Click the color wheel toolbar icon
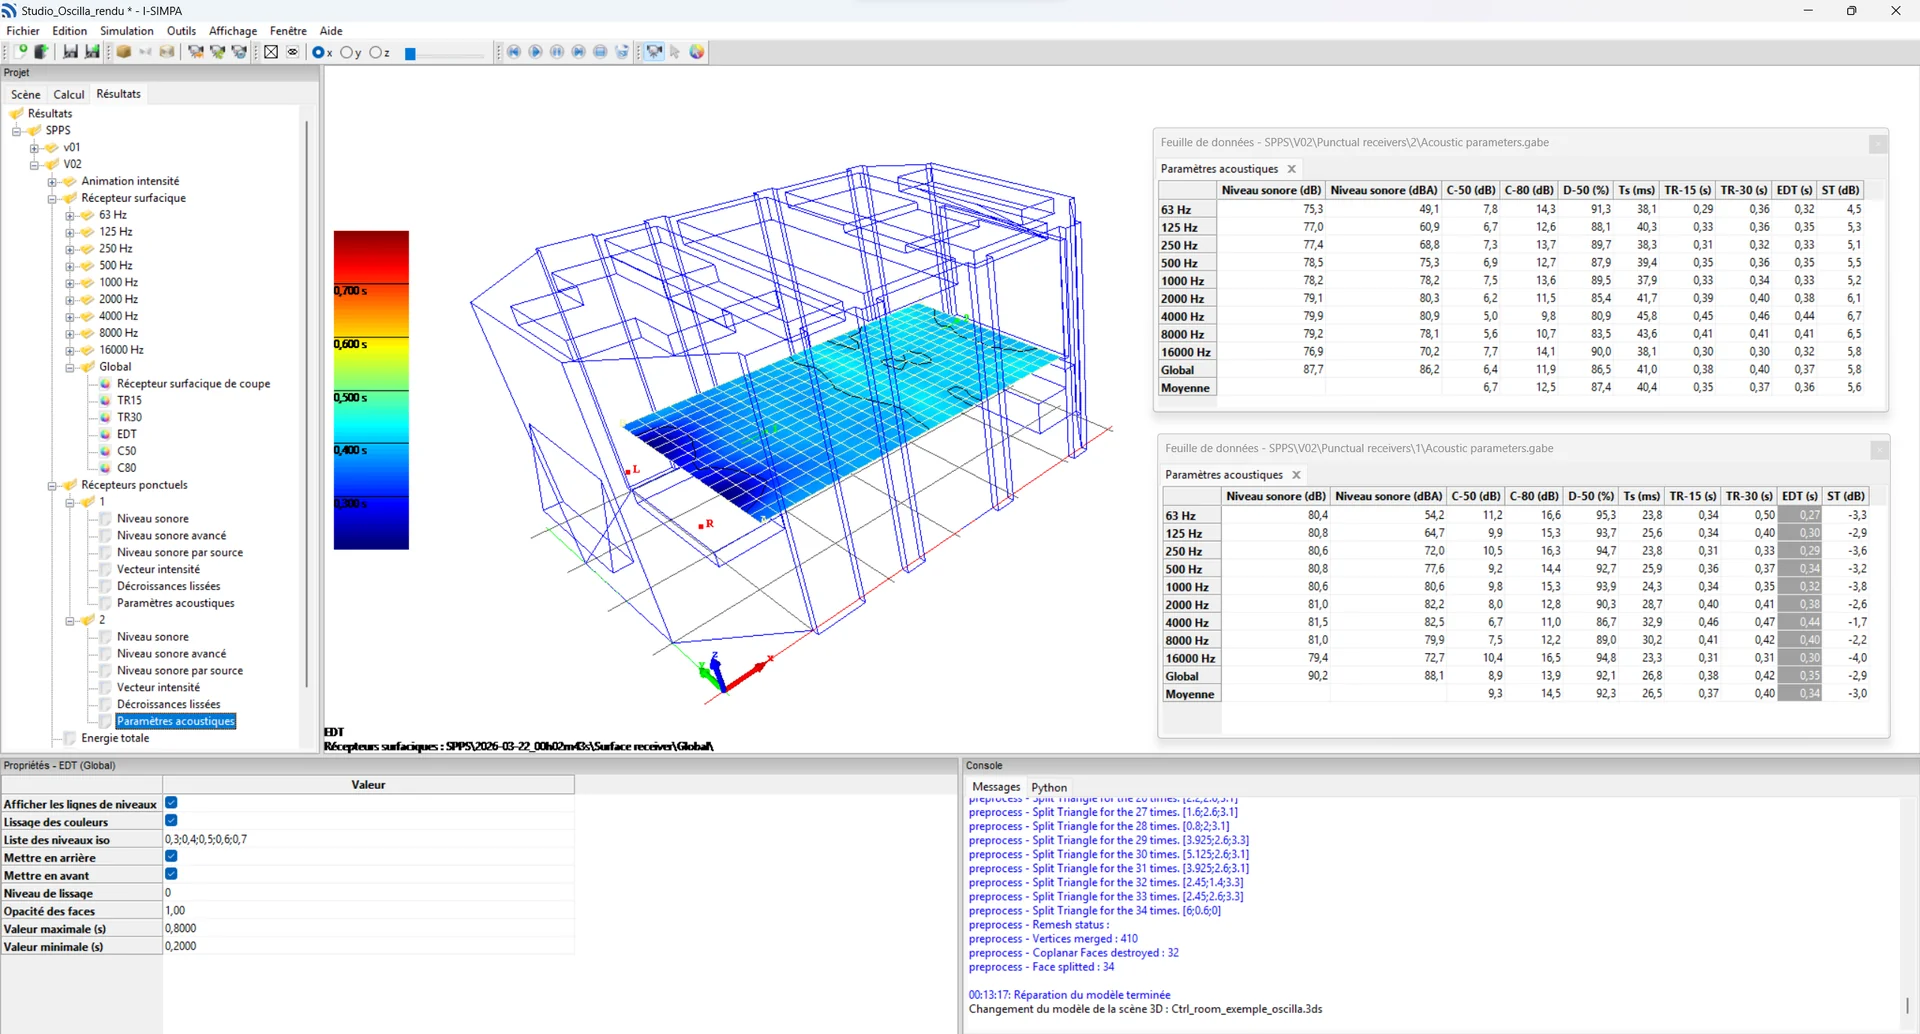The height and width of the screenshot is (1034, 1920). point(697,52)
